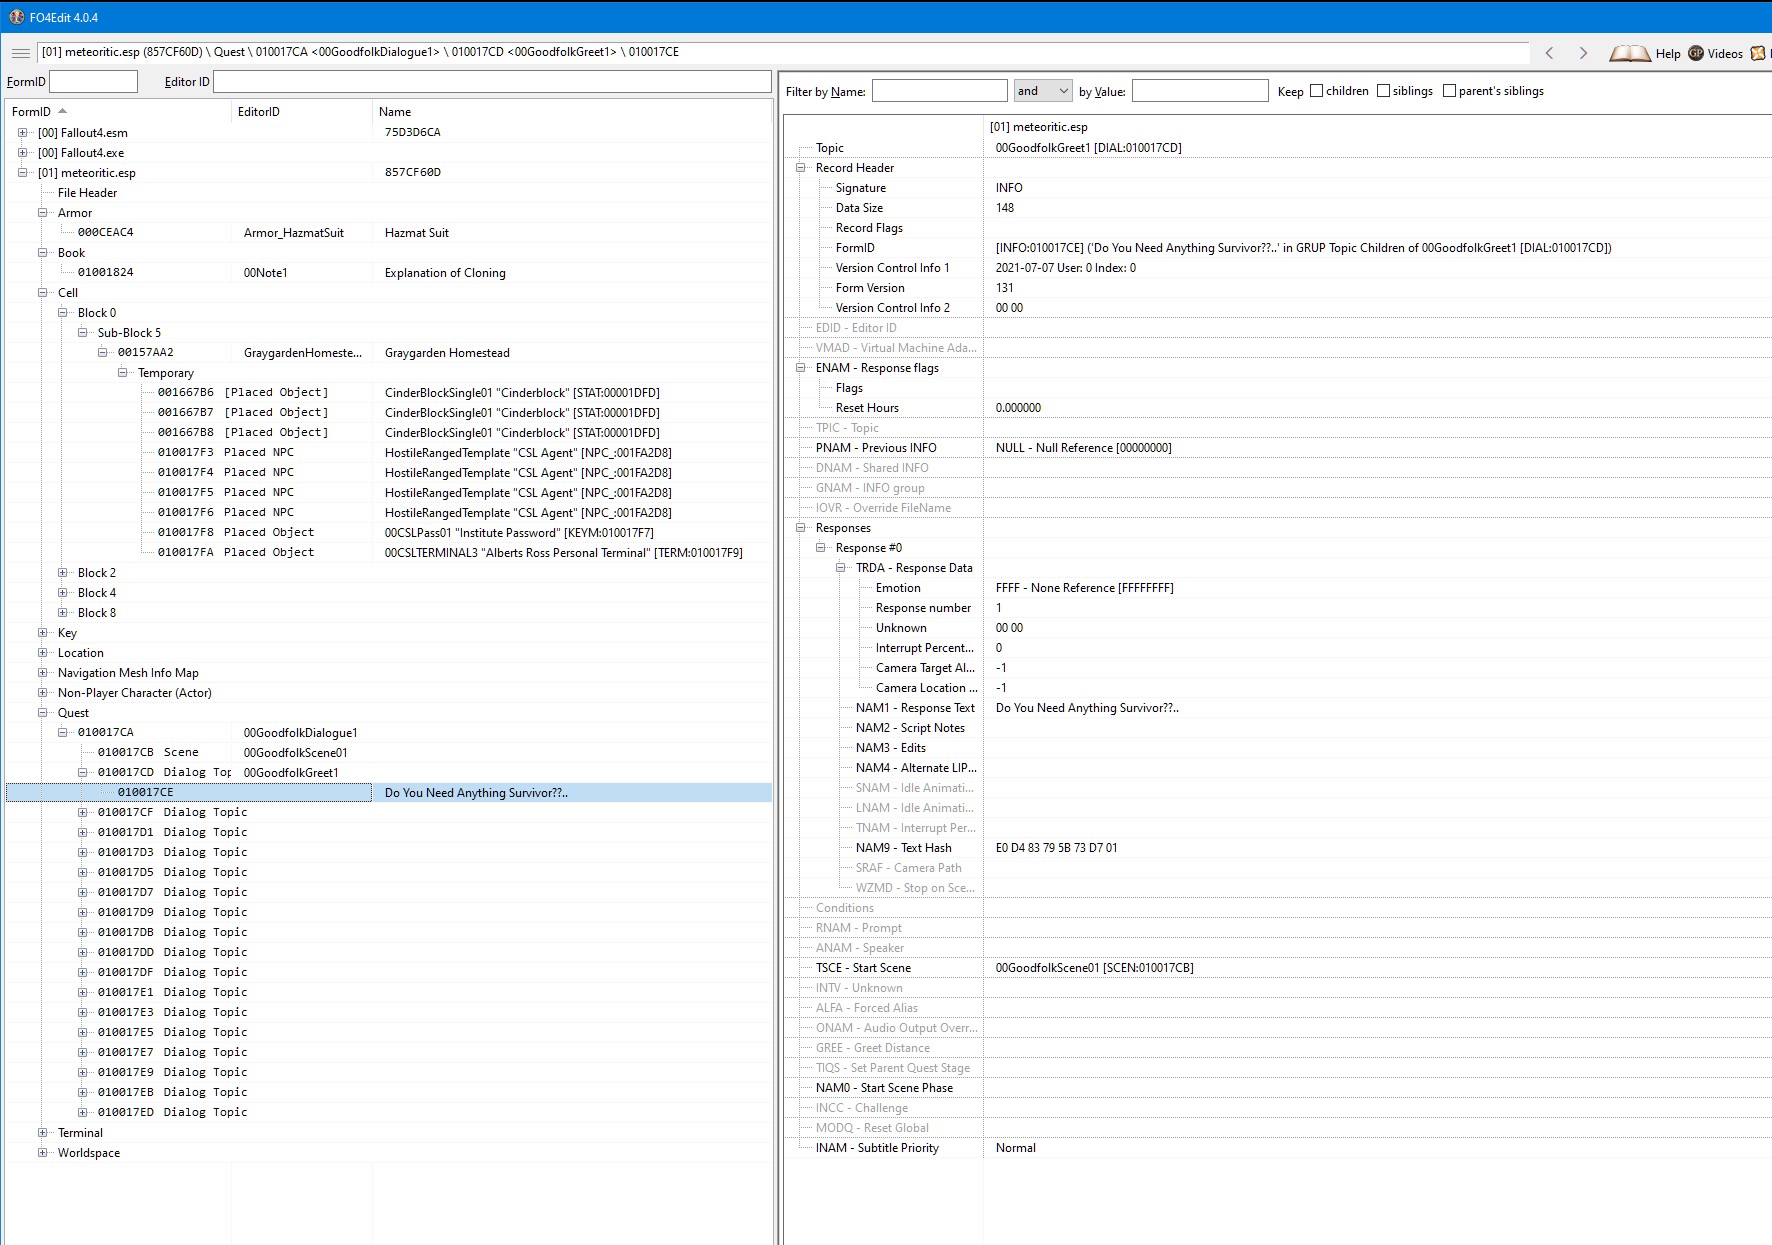Click the Help label in toolbar
Viewport: 1772px width, 1245px height.
pyautogui.click(x=1668, y=54)
